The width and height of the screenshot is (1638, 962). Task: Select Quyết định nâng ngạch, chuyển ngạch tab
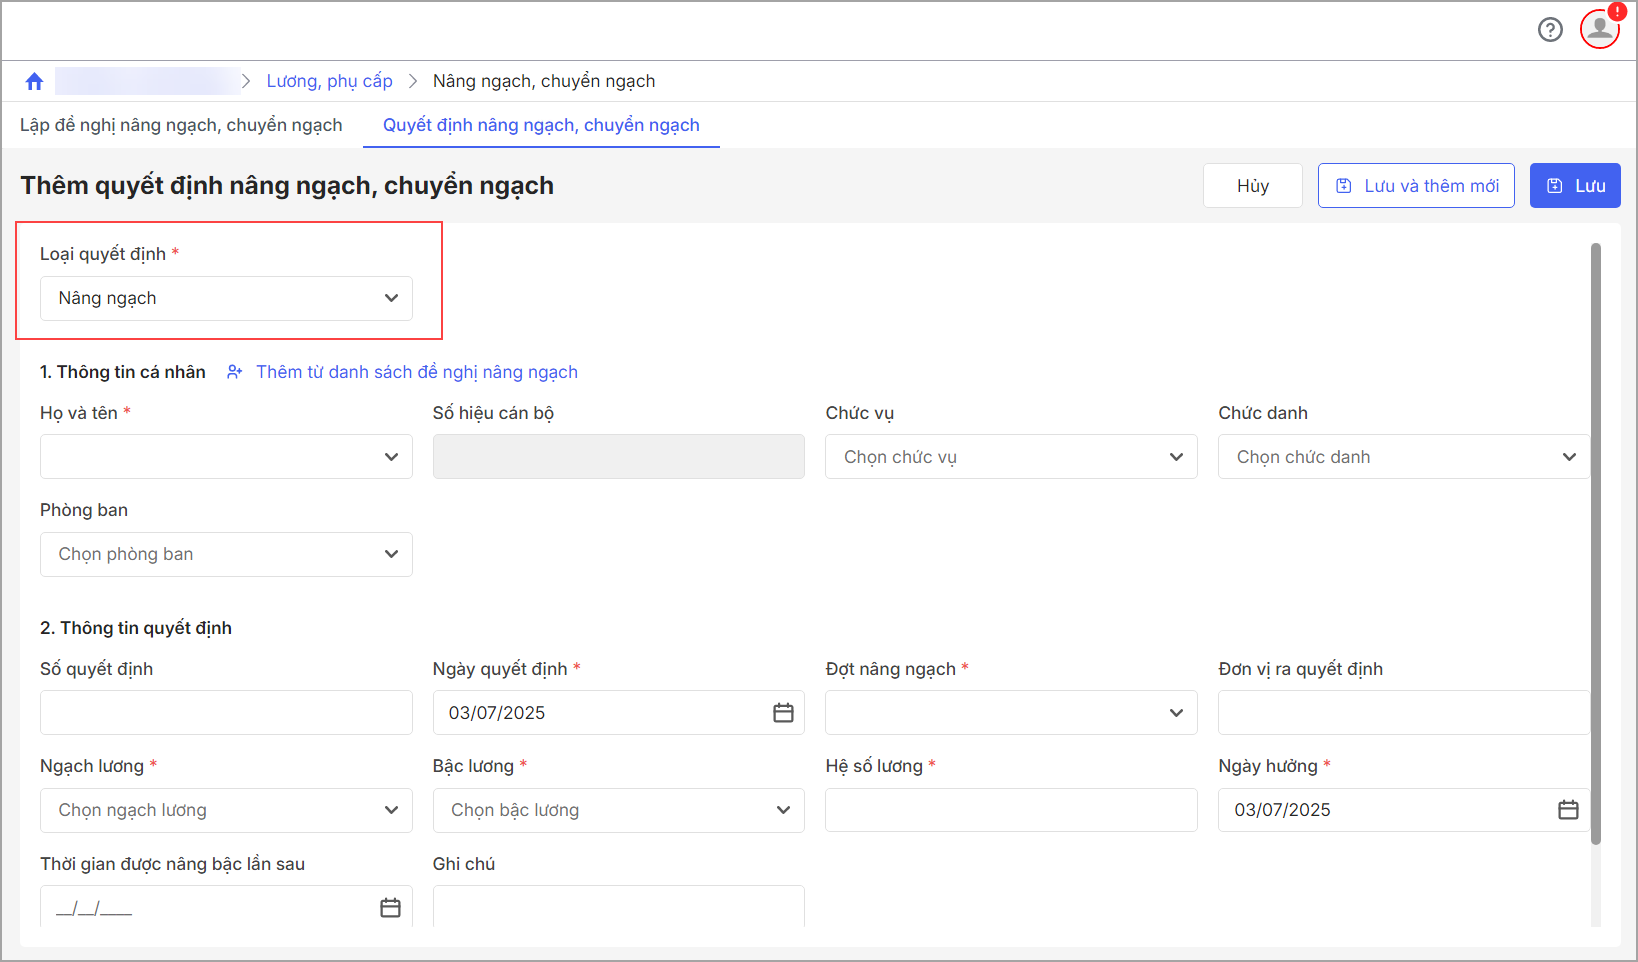[541, 125]
